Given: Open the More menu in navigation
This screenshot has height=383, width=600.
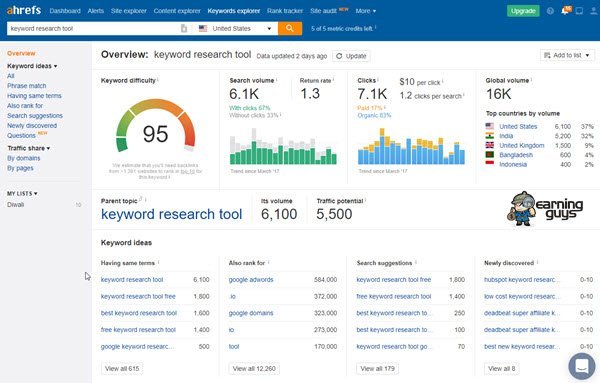Looking at the screenshot, I should click(365, 11).
